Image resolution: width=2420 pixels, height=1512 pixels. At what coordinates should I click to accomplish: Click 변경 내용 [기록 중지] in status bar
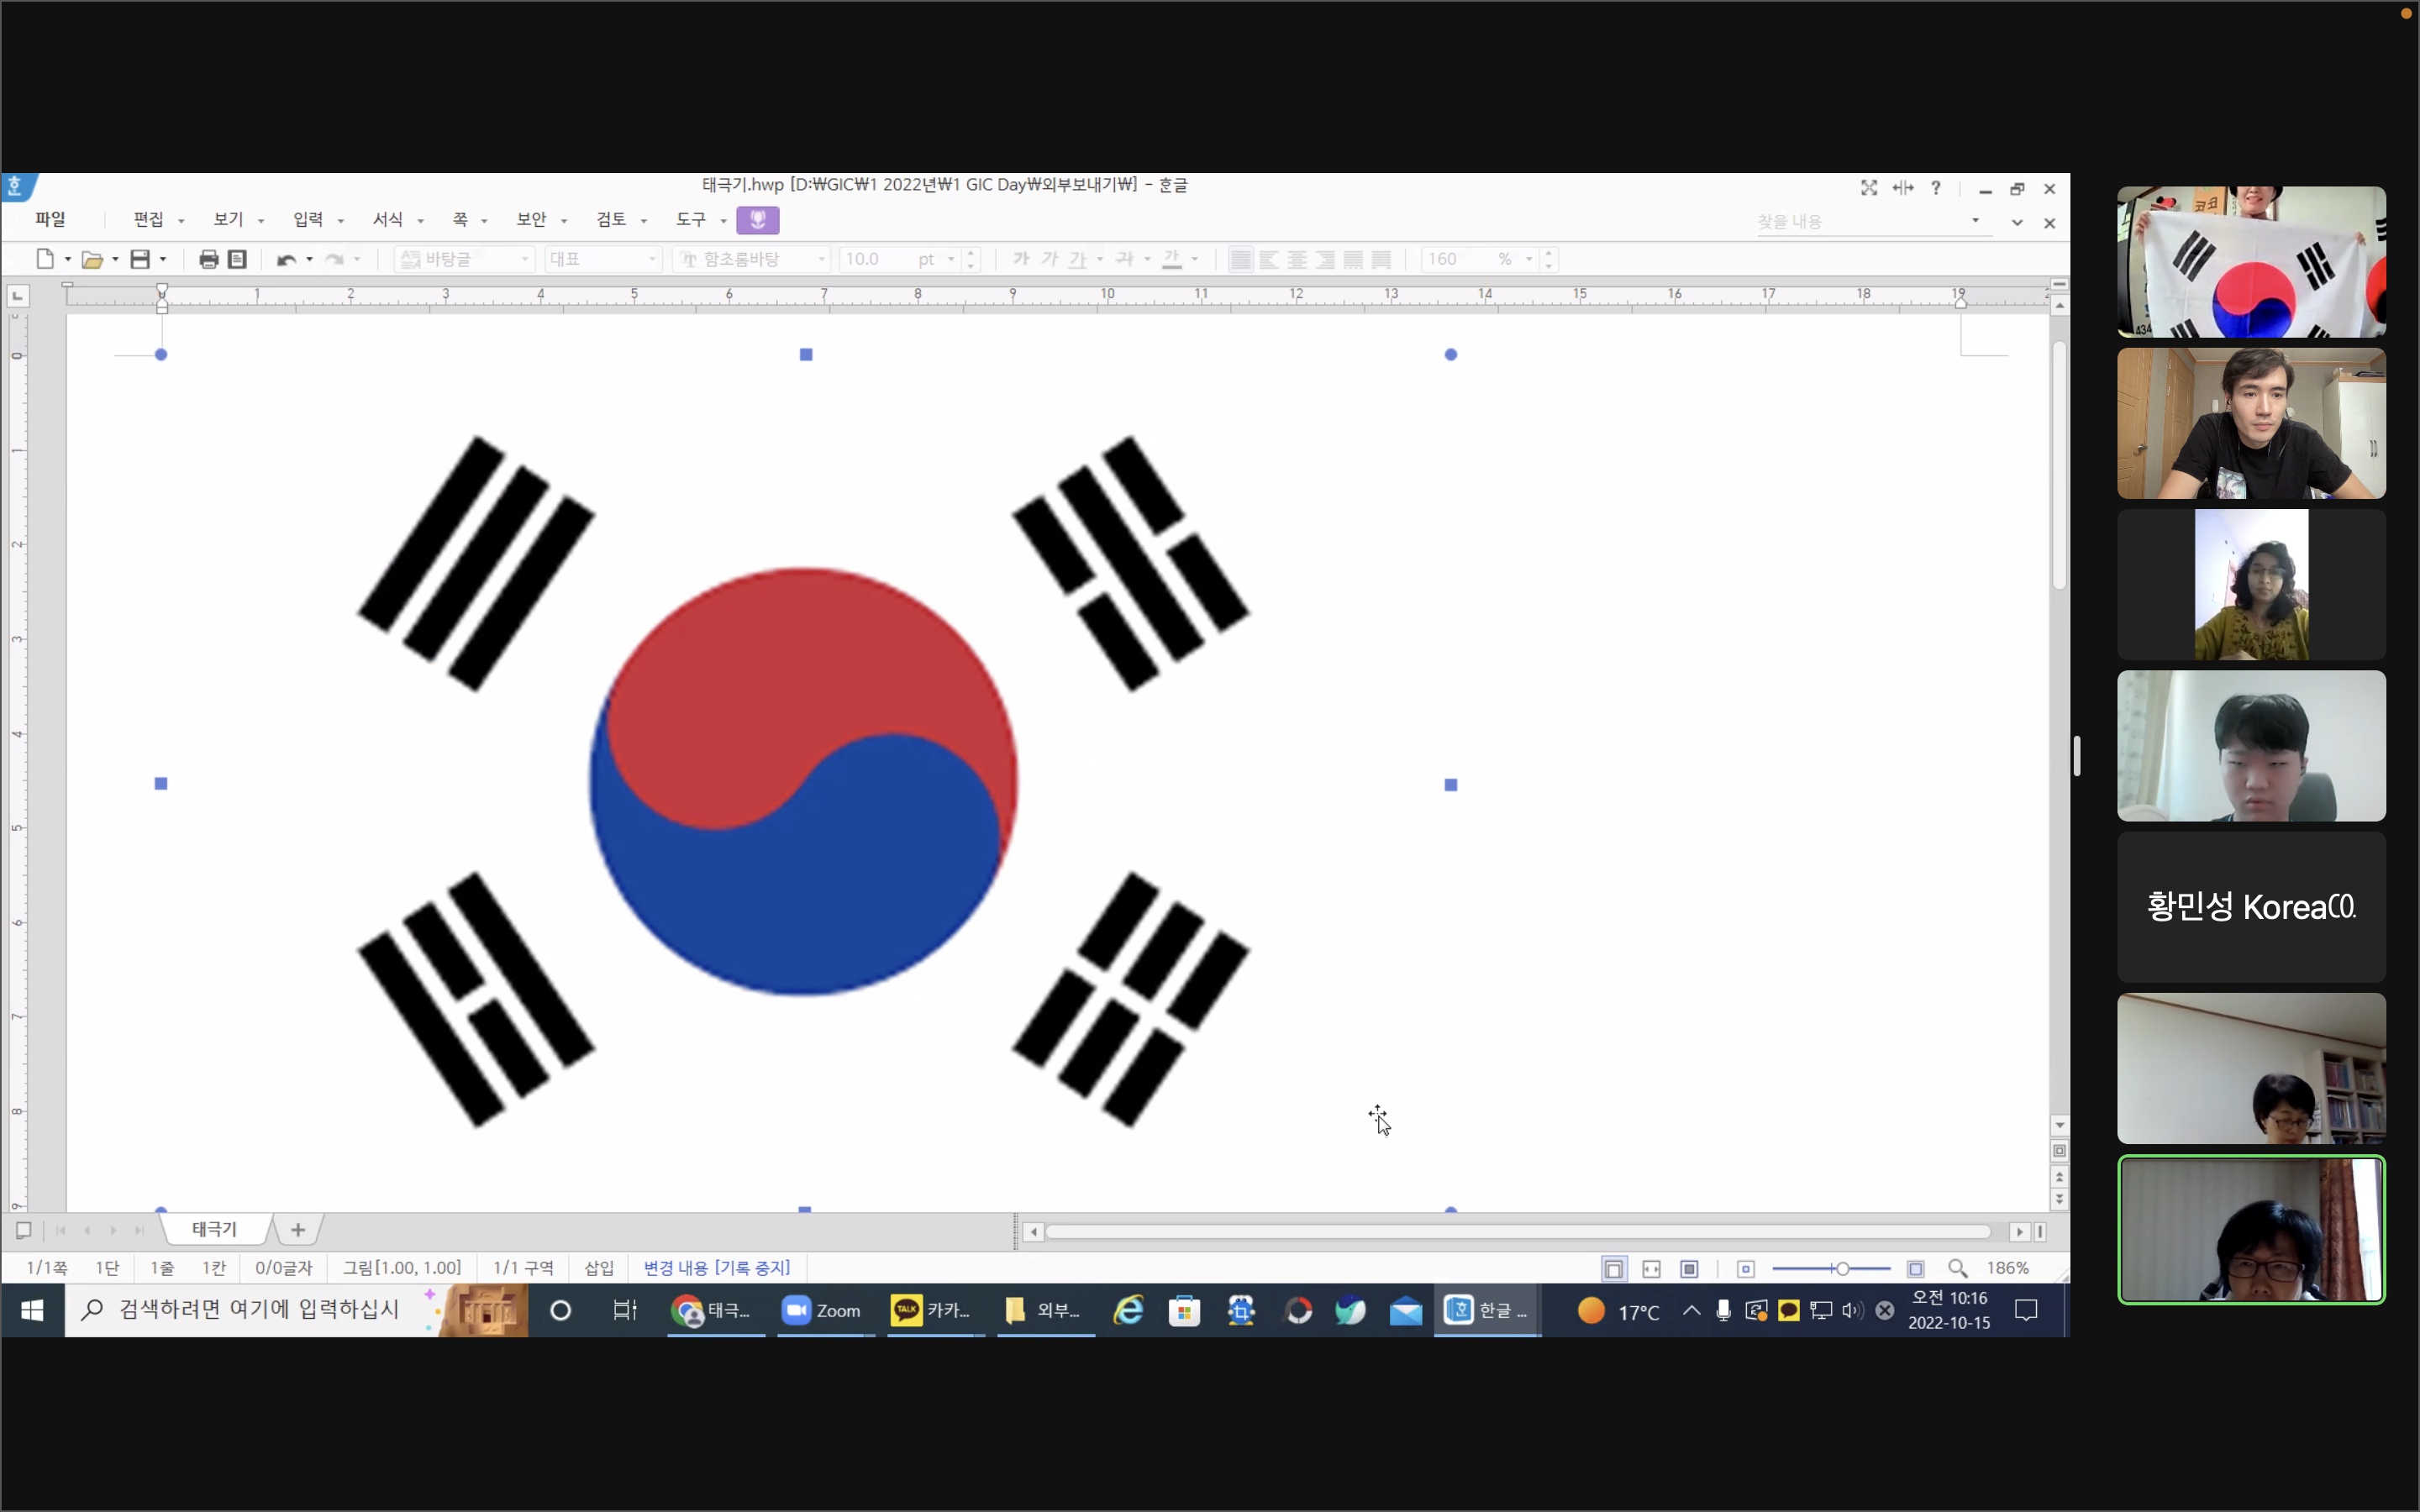point(716,1268)
